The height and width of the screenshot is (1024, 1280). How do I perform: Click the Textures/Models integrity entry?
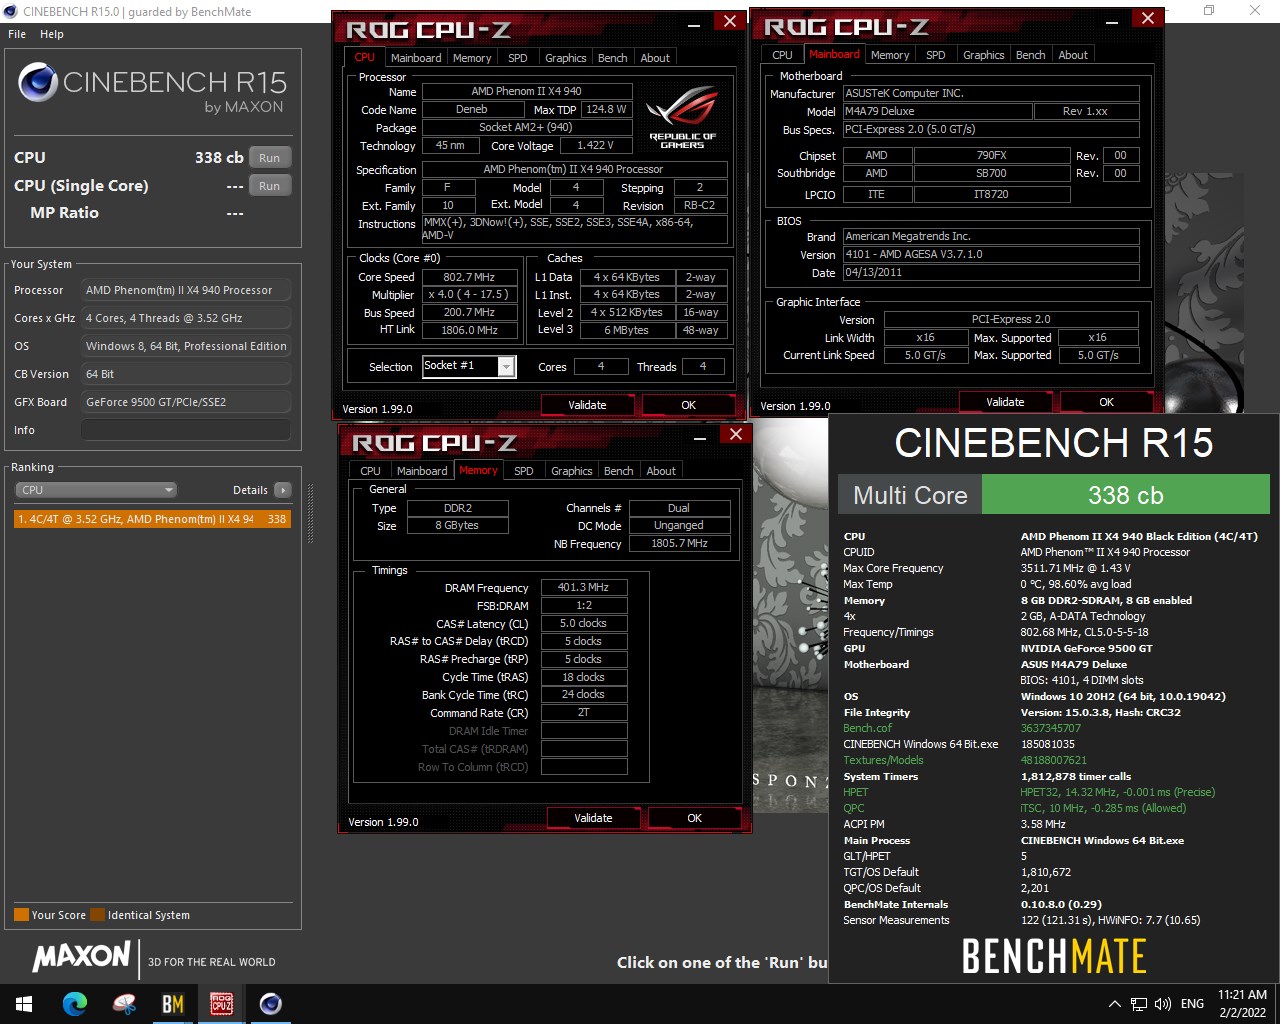883,760
